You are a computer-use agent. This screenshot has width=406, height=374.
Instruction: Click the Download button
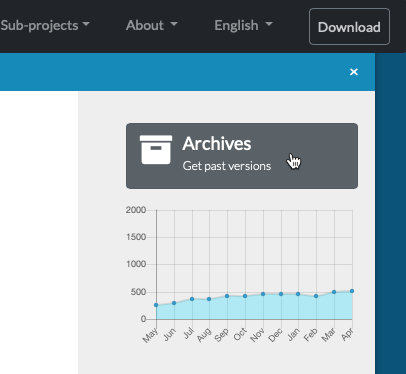click(349, 27)
